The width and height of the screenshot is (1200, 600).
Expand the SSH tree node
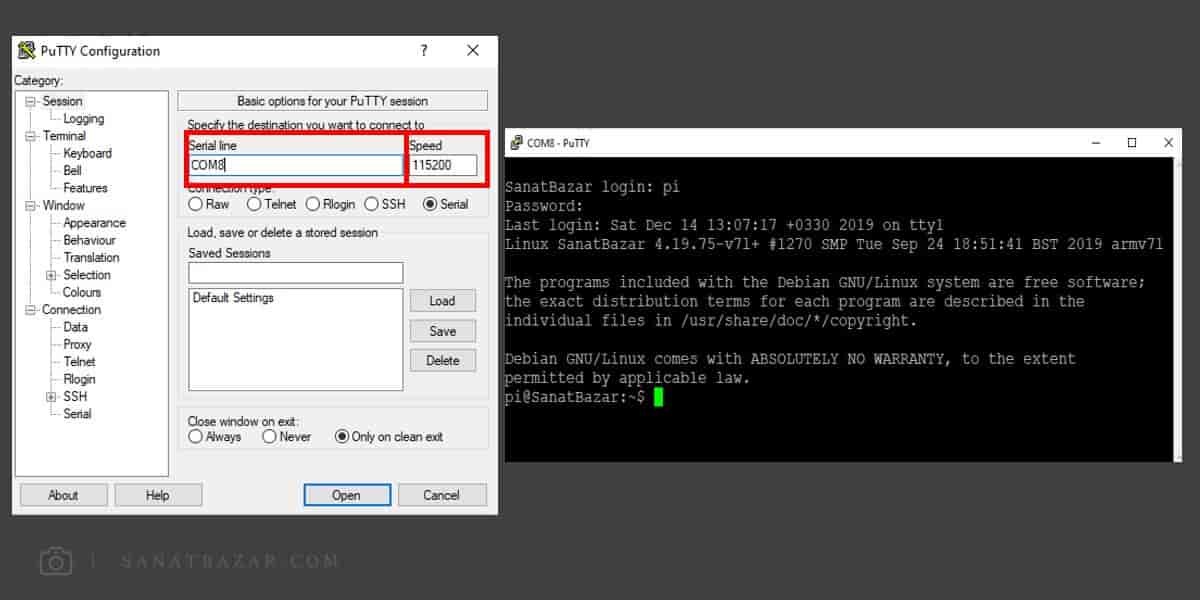click(51, 397)
